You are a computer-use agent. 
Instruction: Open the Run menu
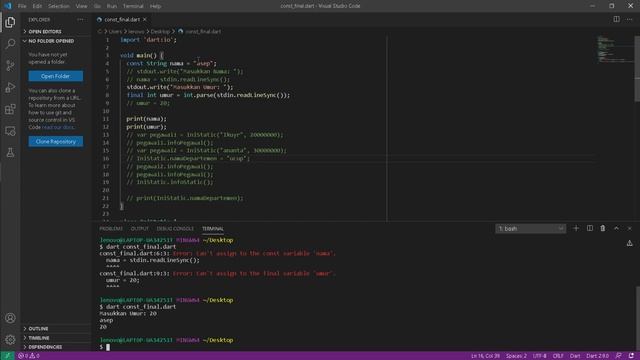tap(111, 6)
